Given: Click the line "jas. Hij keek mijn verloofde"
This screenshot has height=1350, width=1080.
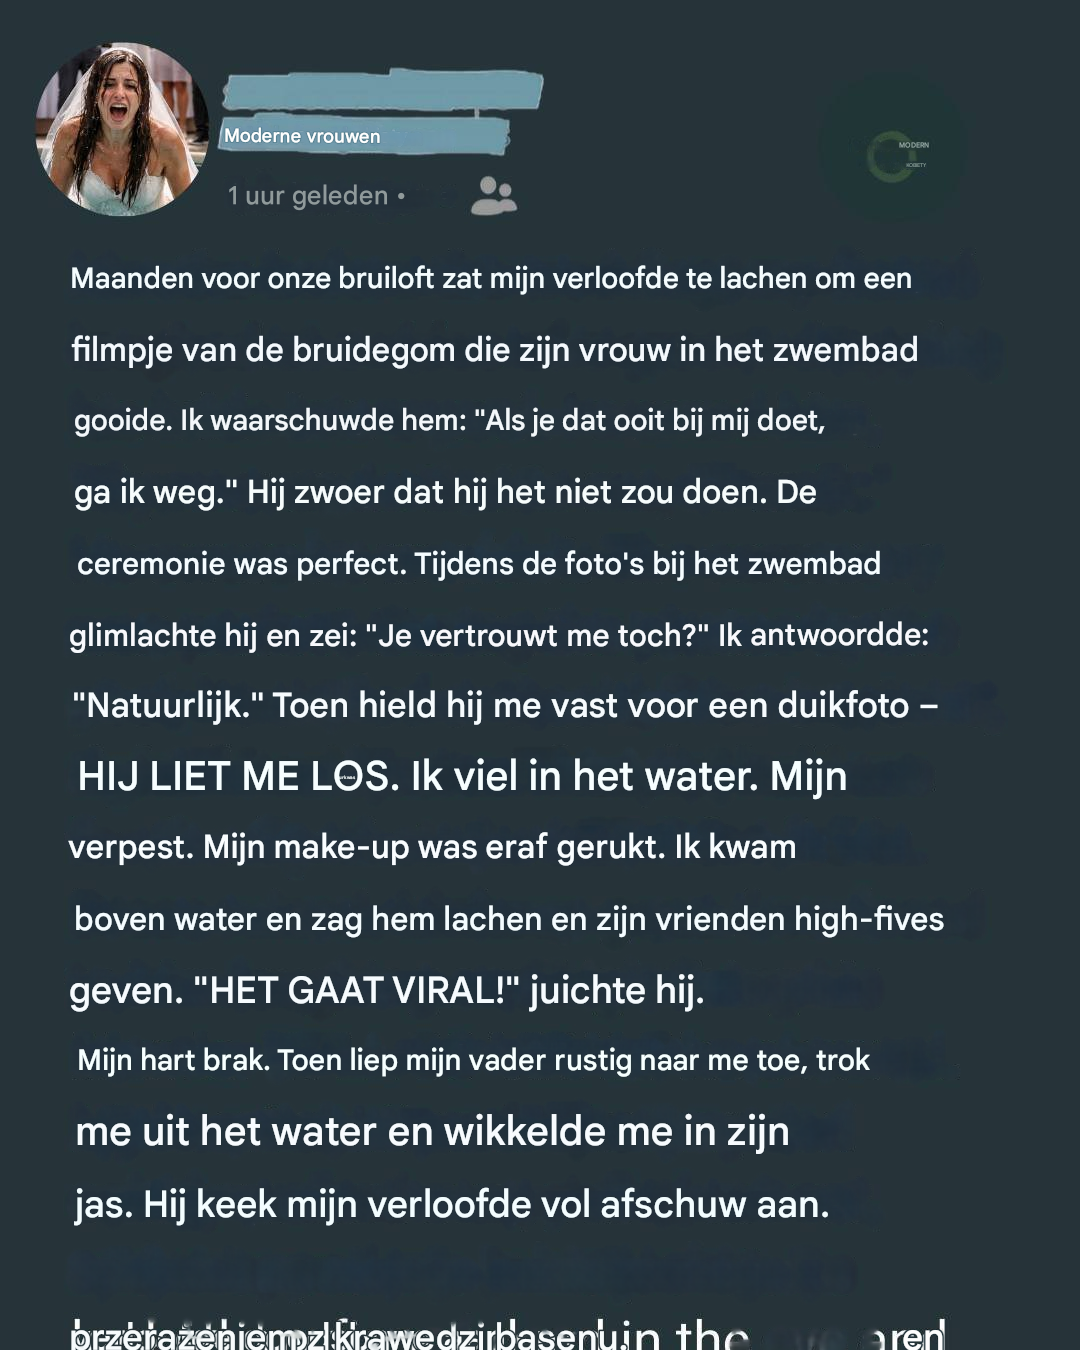Looking at the screenshot, I should point(451,1205).
